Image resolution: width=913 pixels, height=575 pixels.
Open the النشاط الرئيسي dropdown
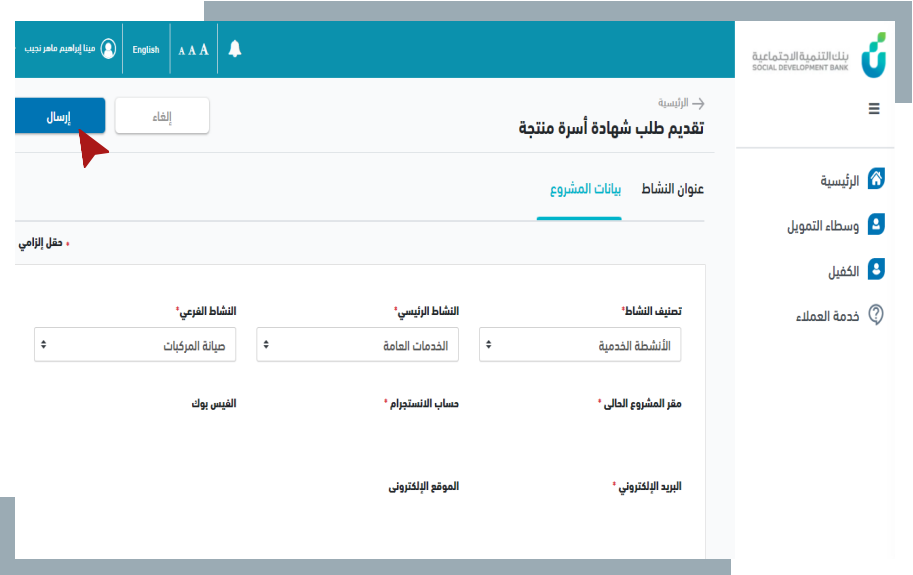(358, 345)
